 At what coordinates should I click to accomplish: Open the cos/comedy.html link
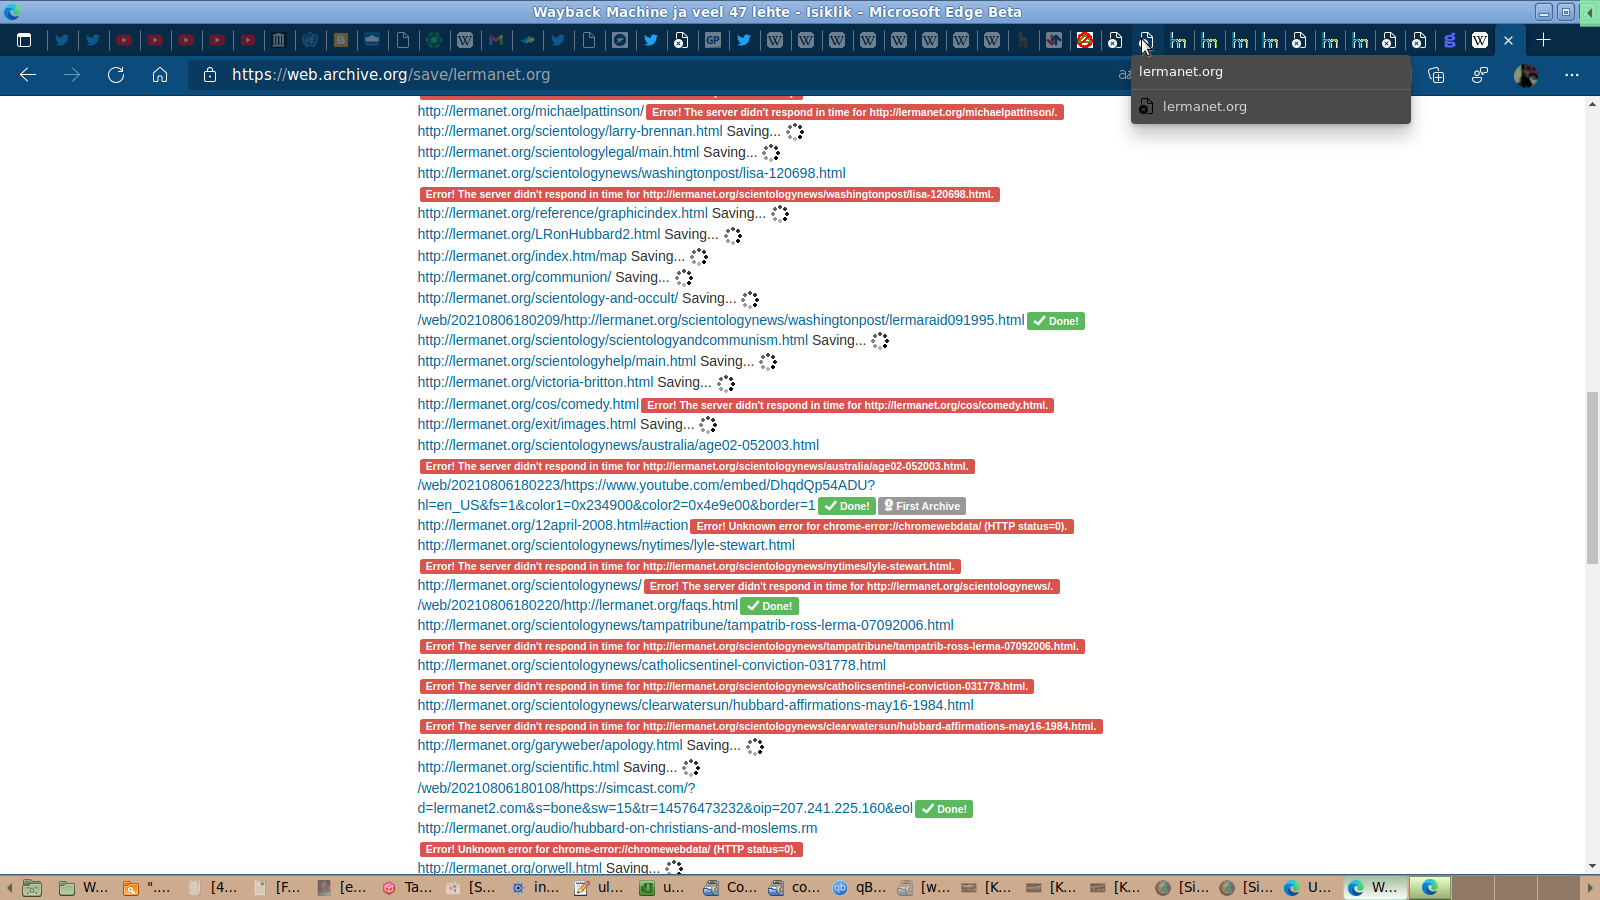[x=528, y=404]
